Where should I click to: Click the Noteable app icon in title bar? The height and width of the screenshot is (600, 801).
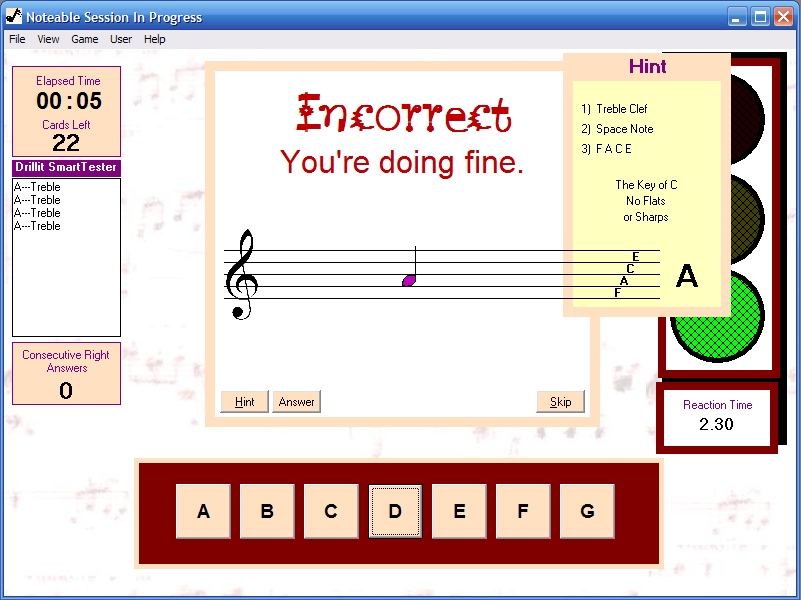coord(14,16)
